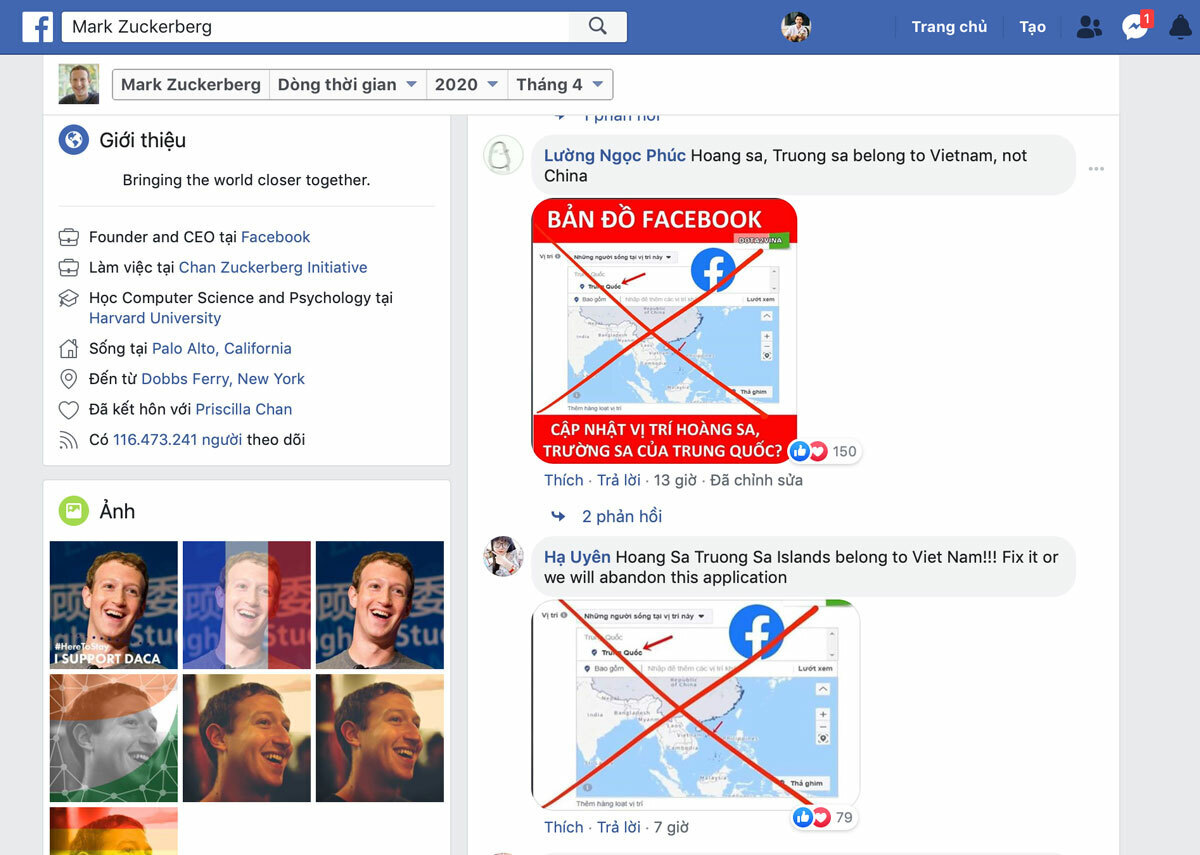Click Hạ Uyên commenter name
This screenshot has height=855, width=1200.
(x=577, y=557)
